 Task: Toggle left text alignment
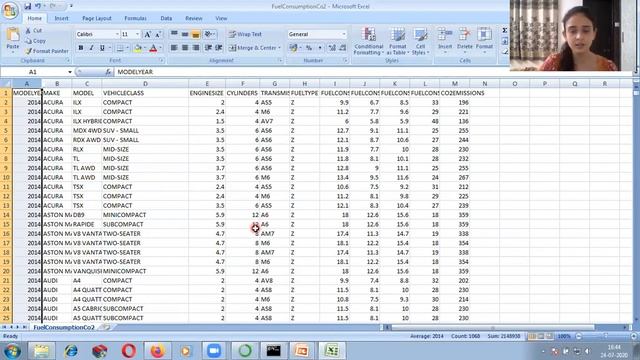pyautogui.click(x=174, y=48)
